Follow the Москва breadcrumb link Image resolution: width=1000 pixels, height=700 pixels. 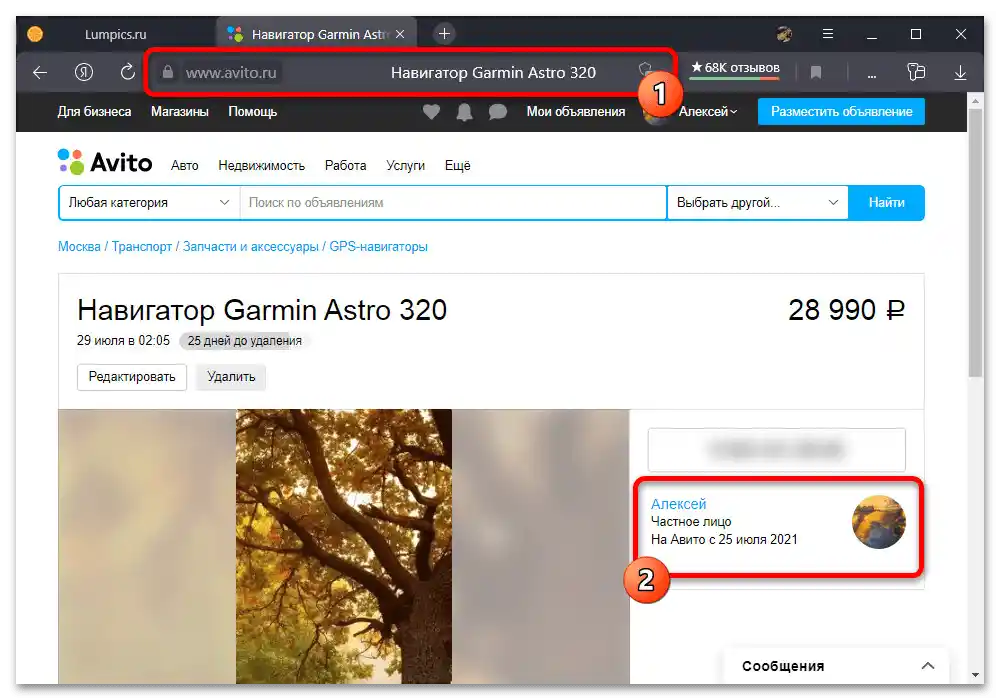point(79,247)
